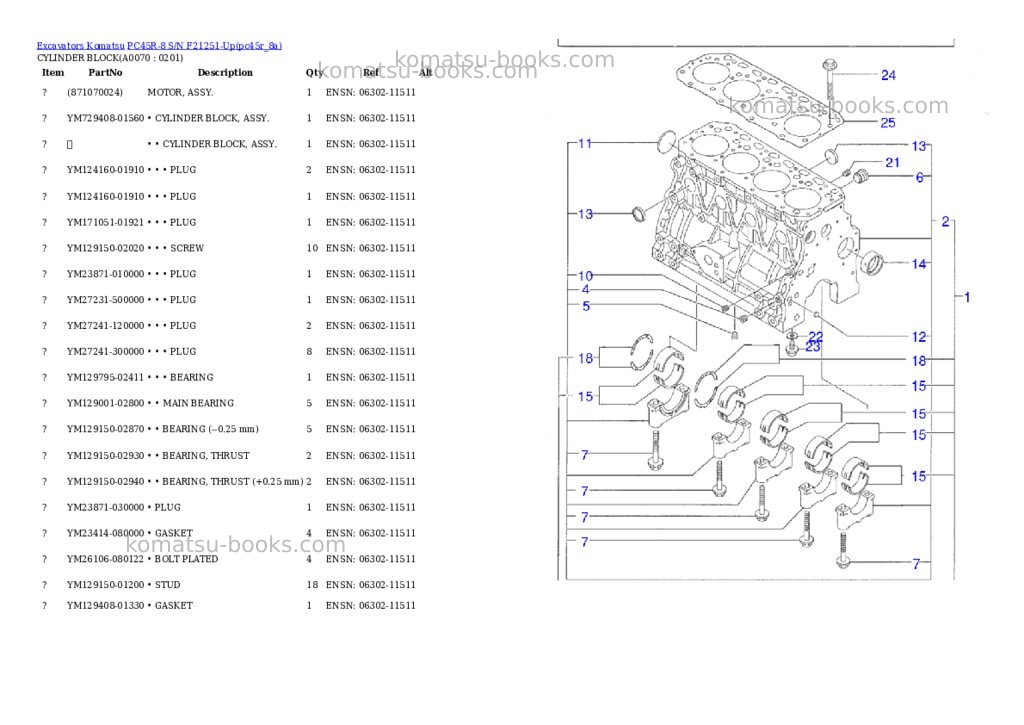1024x725 pixels.
Task: Click diagram callout number 6
Action: pyautogui.click(x=920, y=177)
